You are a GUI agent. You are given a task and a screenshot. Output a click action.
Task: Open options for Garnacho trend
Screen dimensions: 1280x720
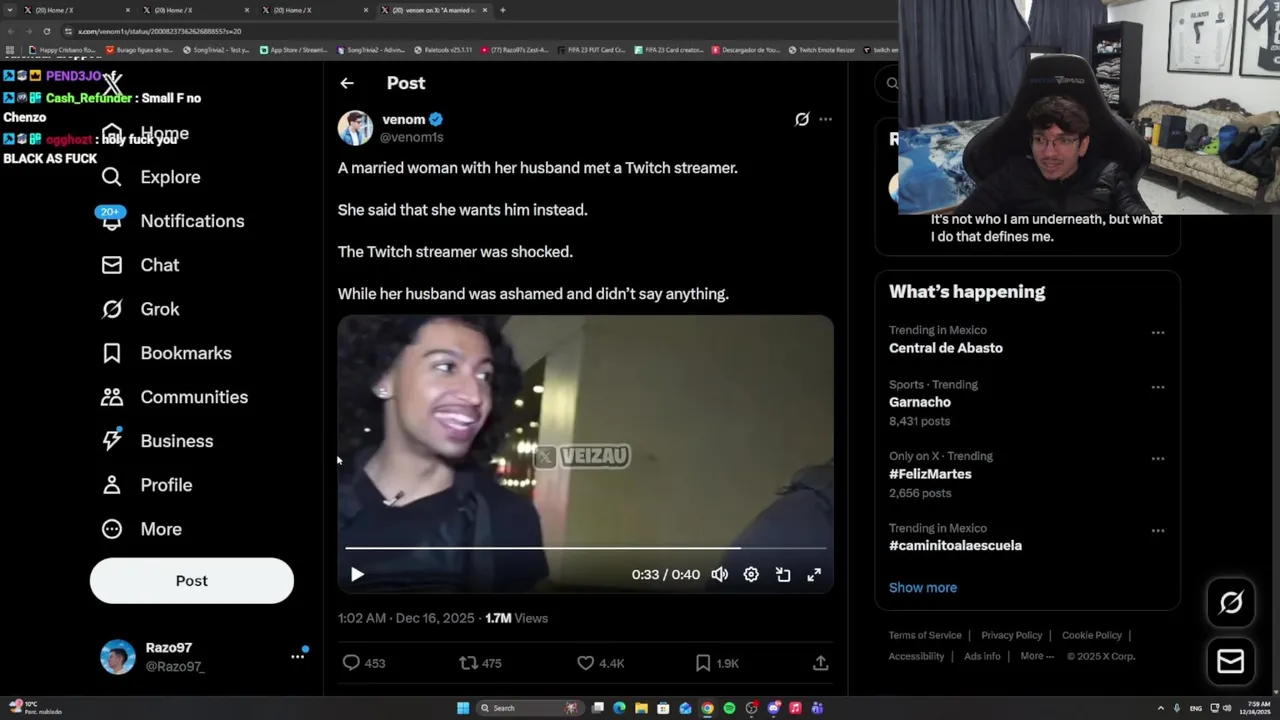1158,387
